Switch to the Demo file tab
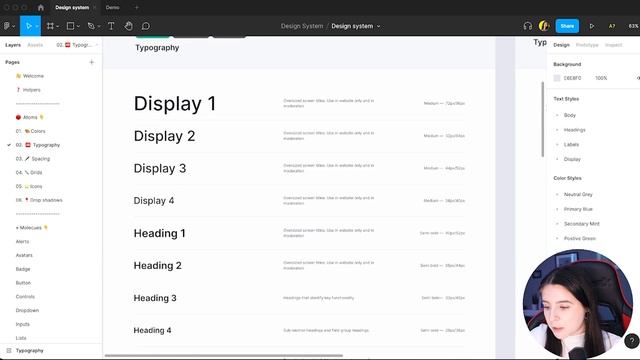The width and height of the screenshot is (640, 360). point(112,7)
